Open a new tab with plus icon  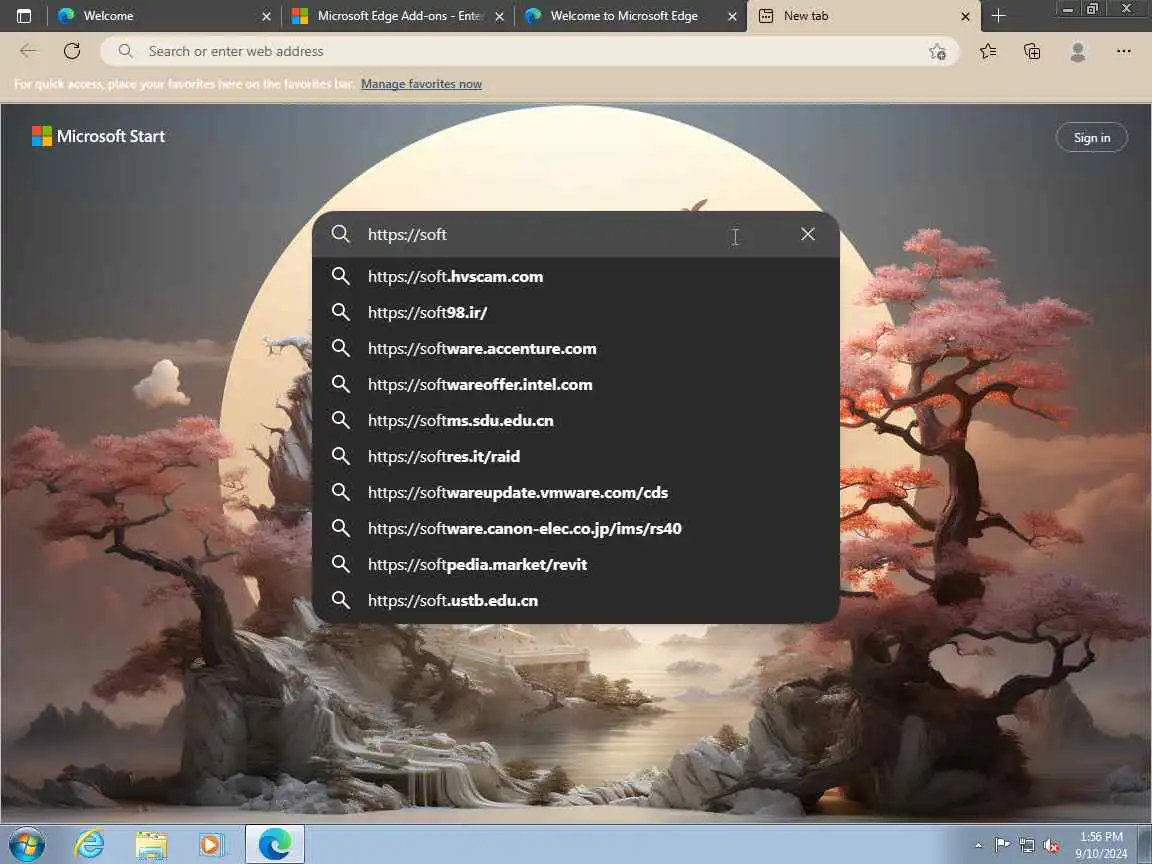click(998, 15)
